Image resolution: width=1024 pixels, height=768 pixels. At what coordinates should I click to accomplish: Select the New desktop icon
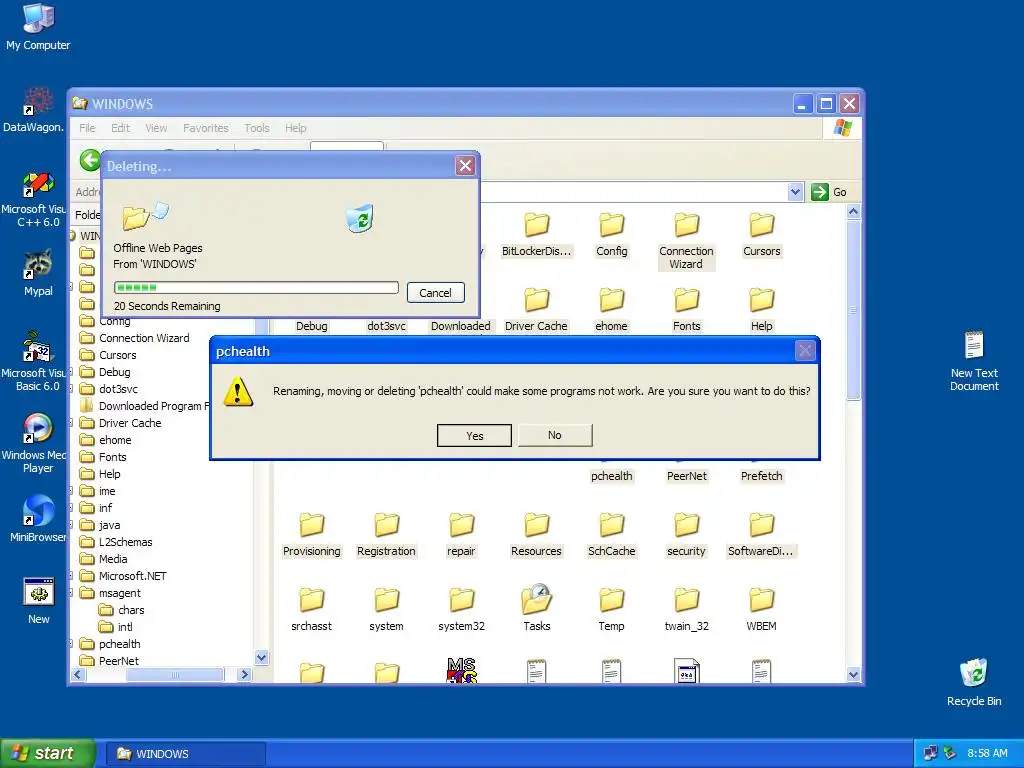coord(39,601)
